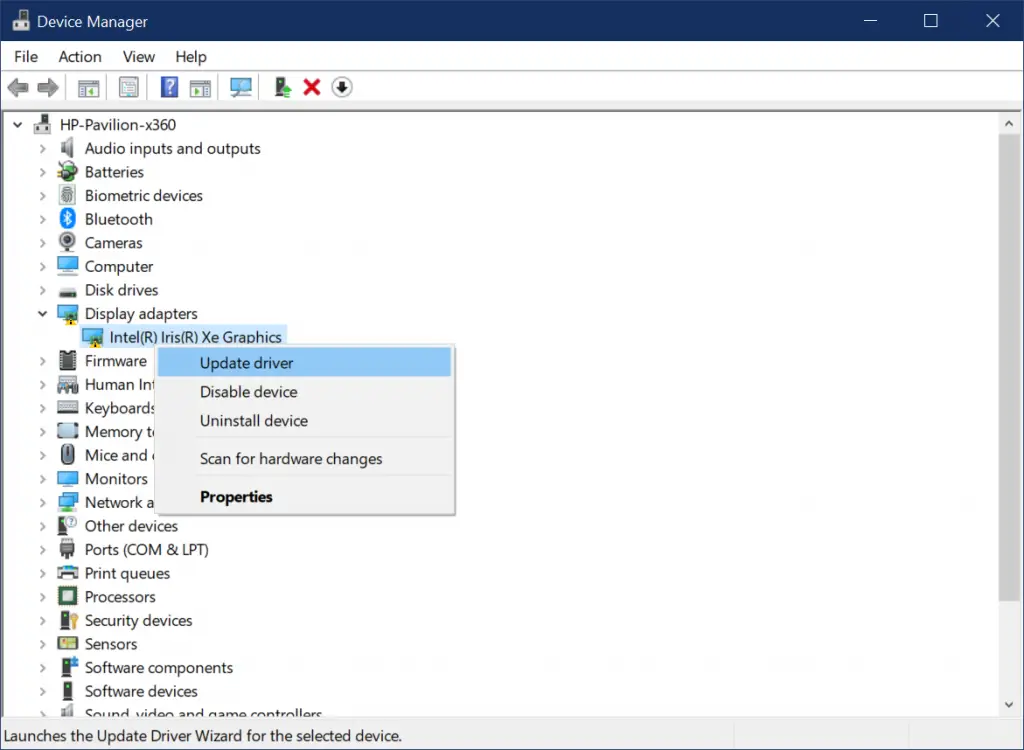The height and width of the screenshot is (750, 1024).
Task: Expand the Audio inputs and outputs category
Action: pos(42,148)
